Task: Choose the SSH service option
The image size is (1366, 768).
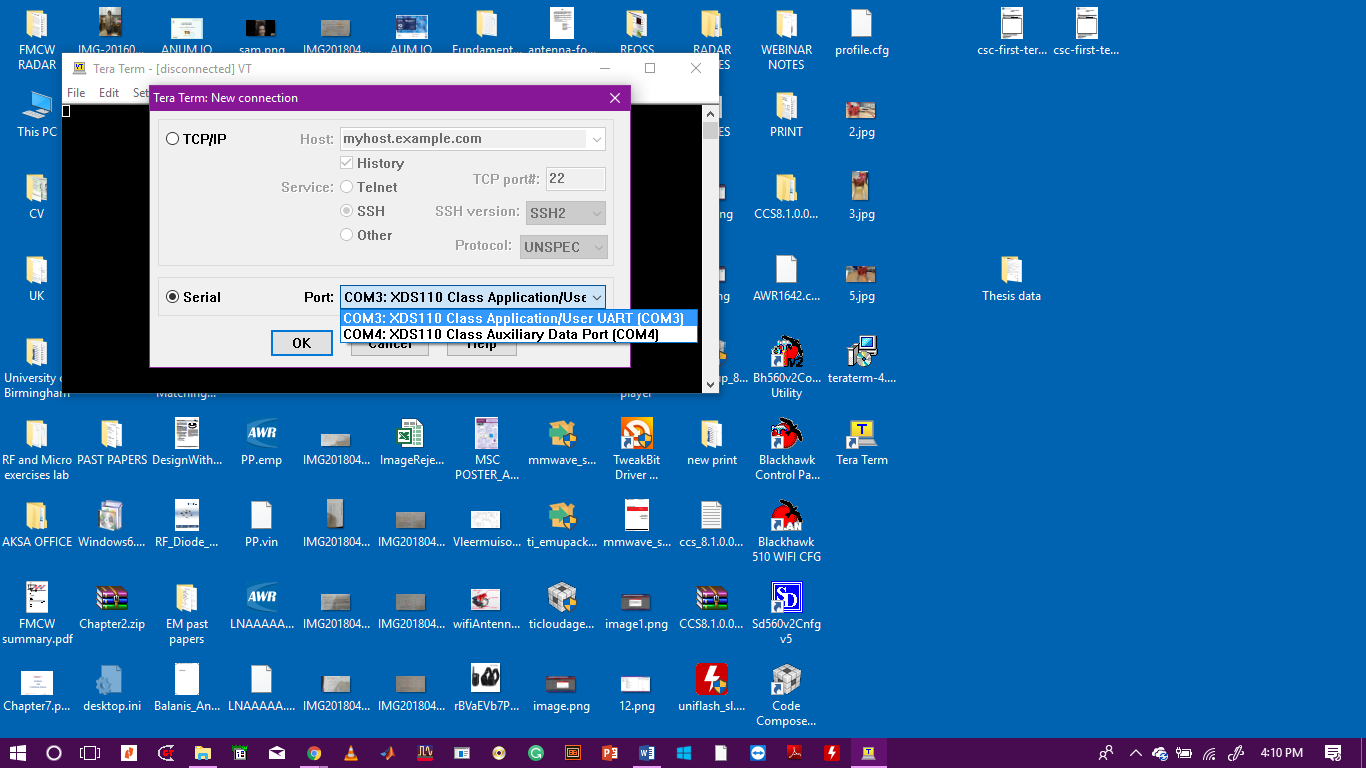Action: click(x=347, y=211)
